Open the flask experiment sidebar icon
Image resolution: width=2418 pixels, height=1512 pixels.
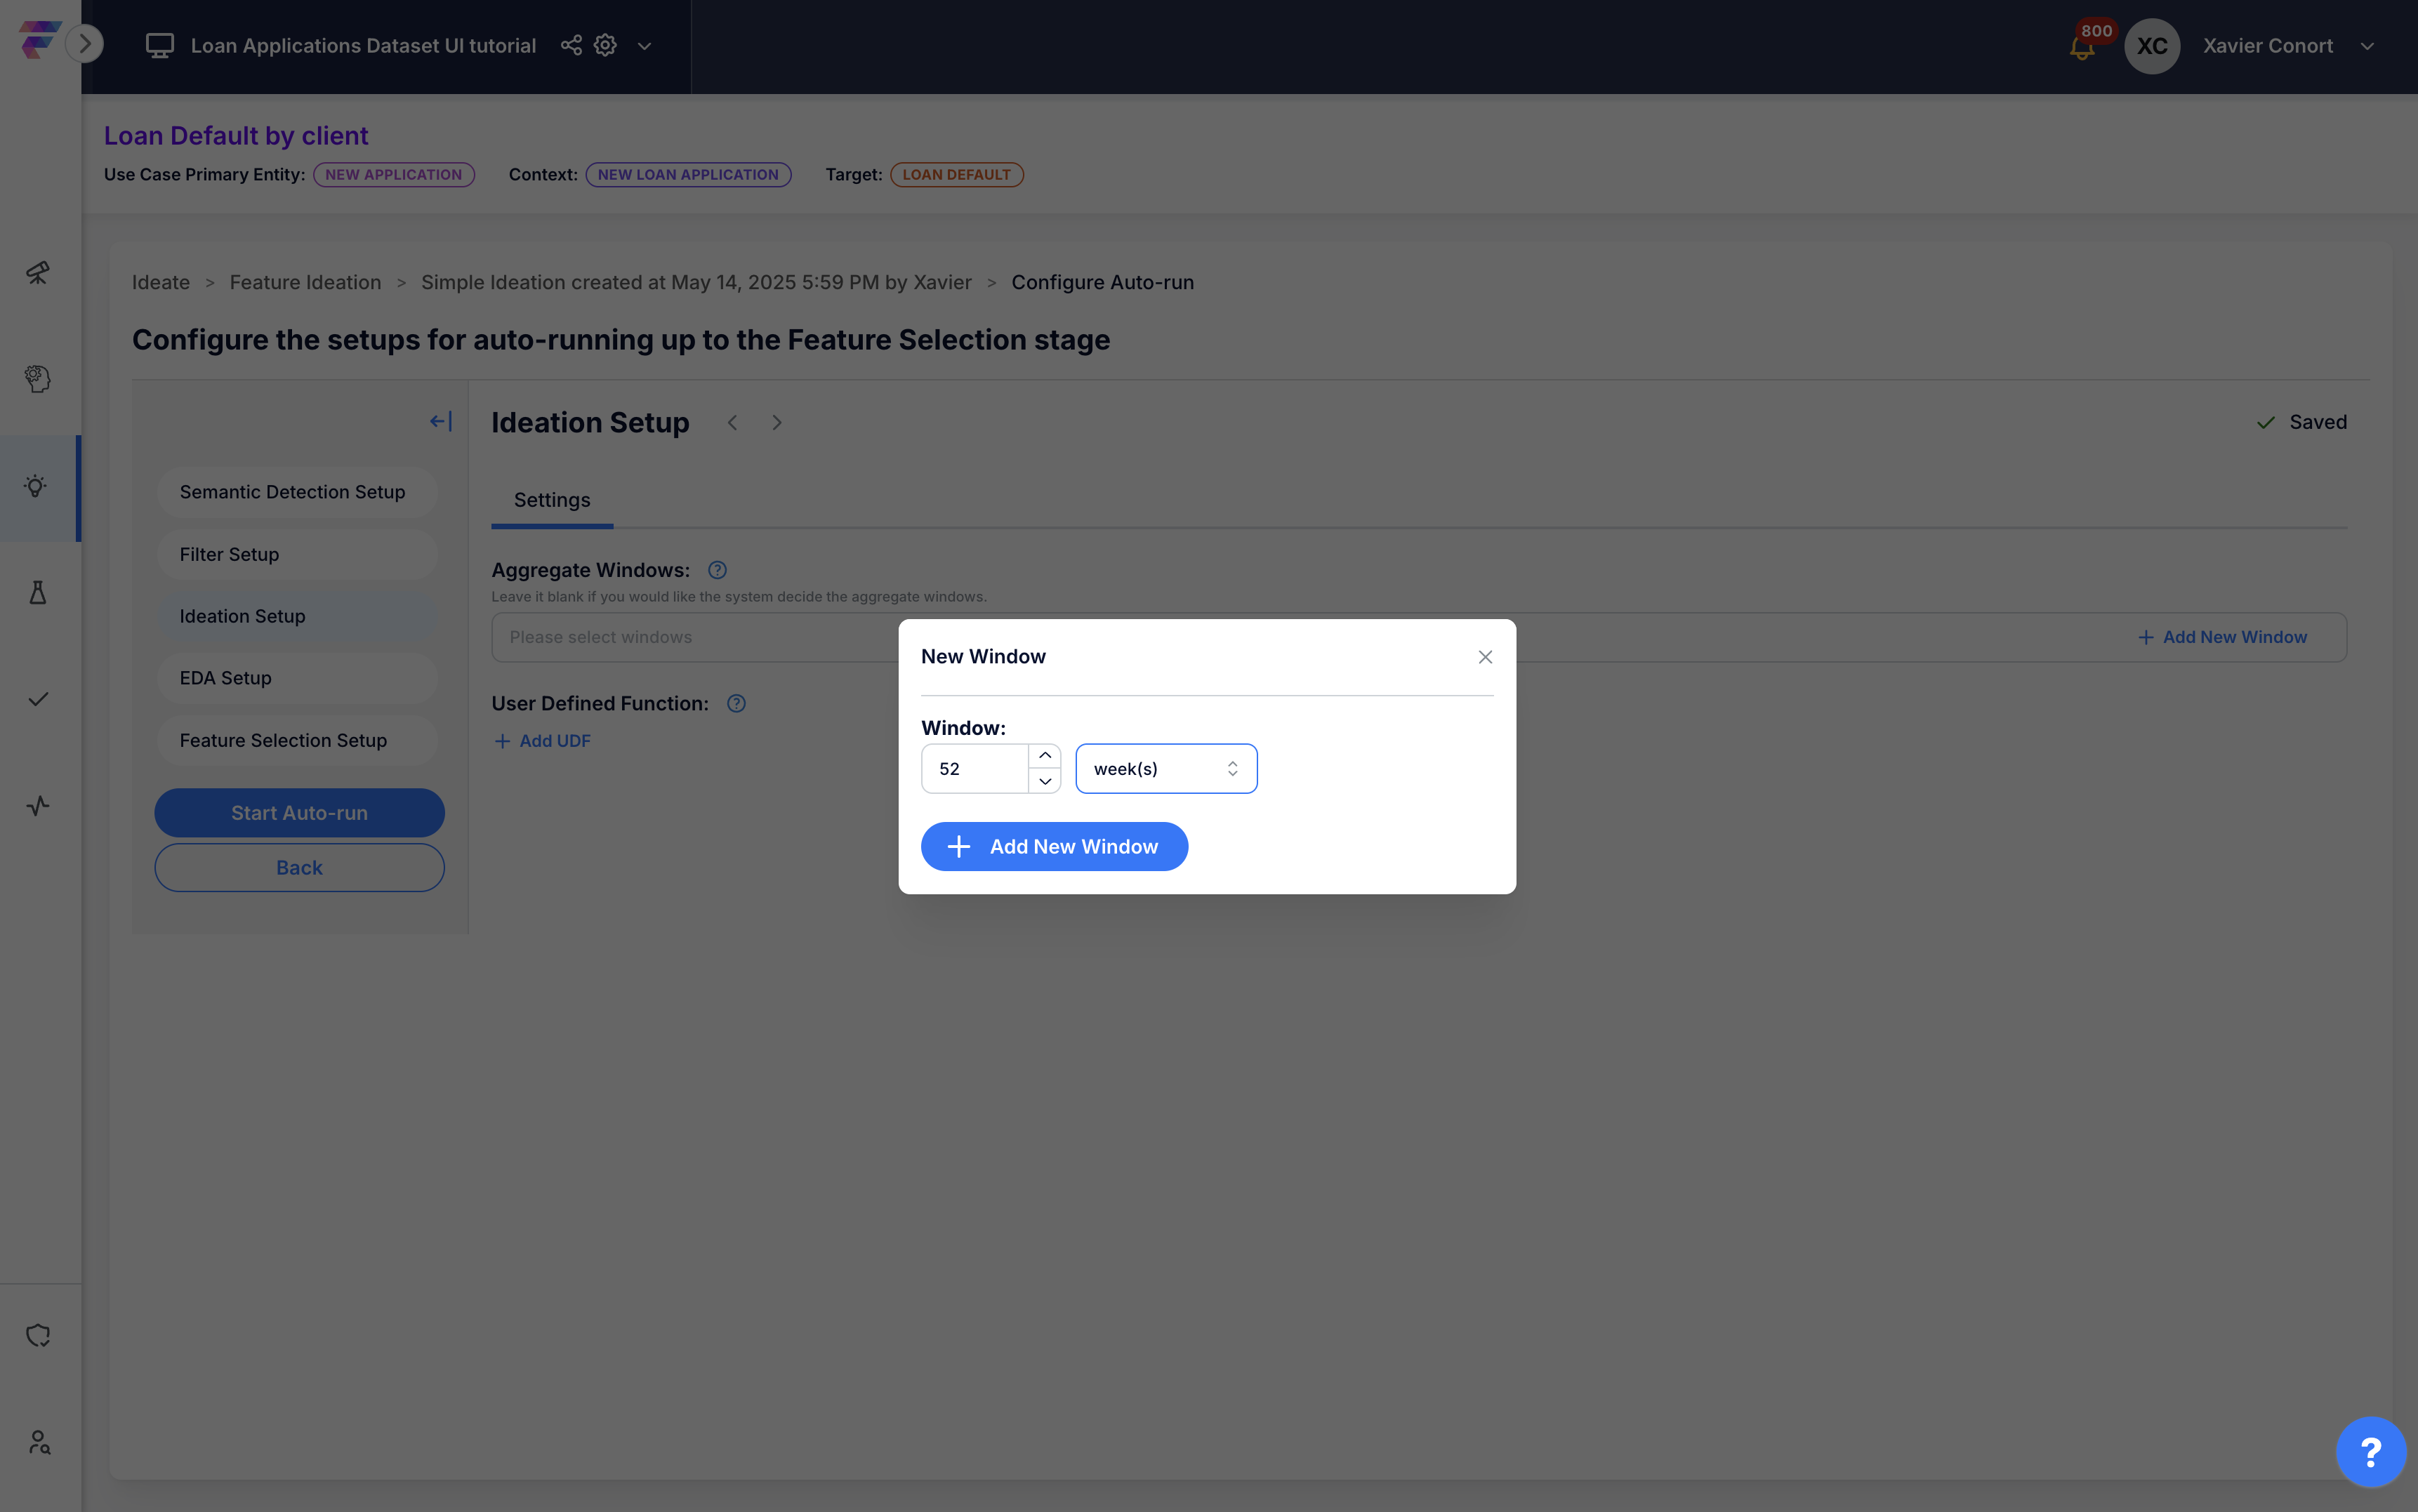pyautogui.click(x=38, y=593)
